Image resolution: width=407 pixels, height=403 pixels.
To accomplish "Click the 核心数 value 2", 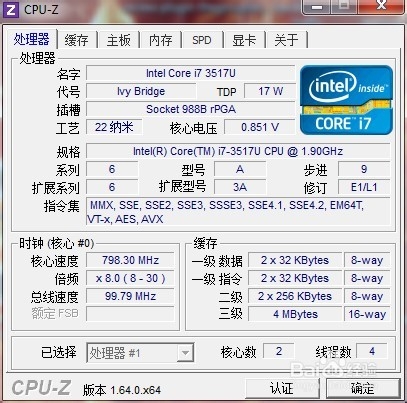I will [279, 351].
